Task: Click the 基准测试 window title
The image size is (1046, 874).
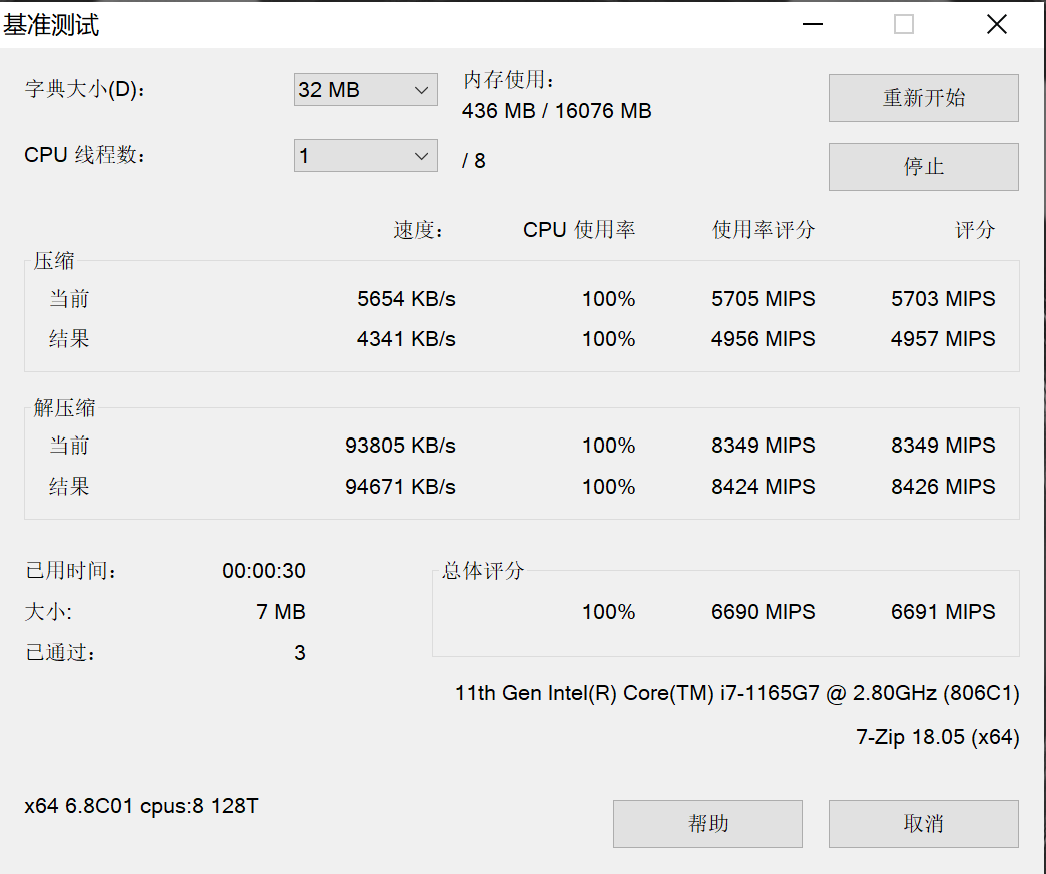Action: tap(51, 25)
